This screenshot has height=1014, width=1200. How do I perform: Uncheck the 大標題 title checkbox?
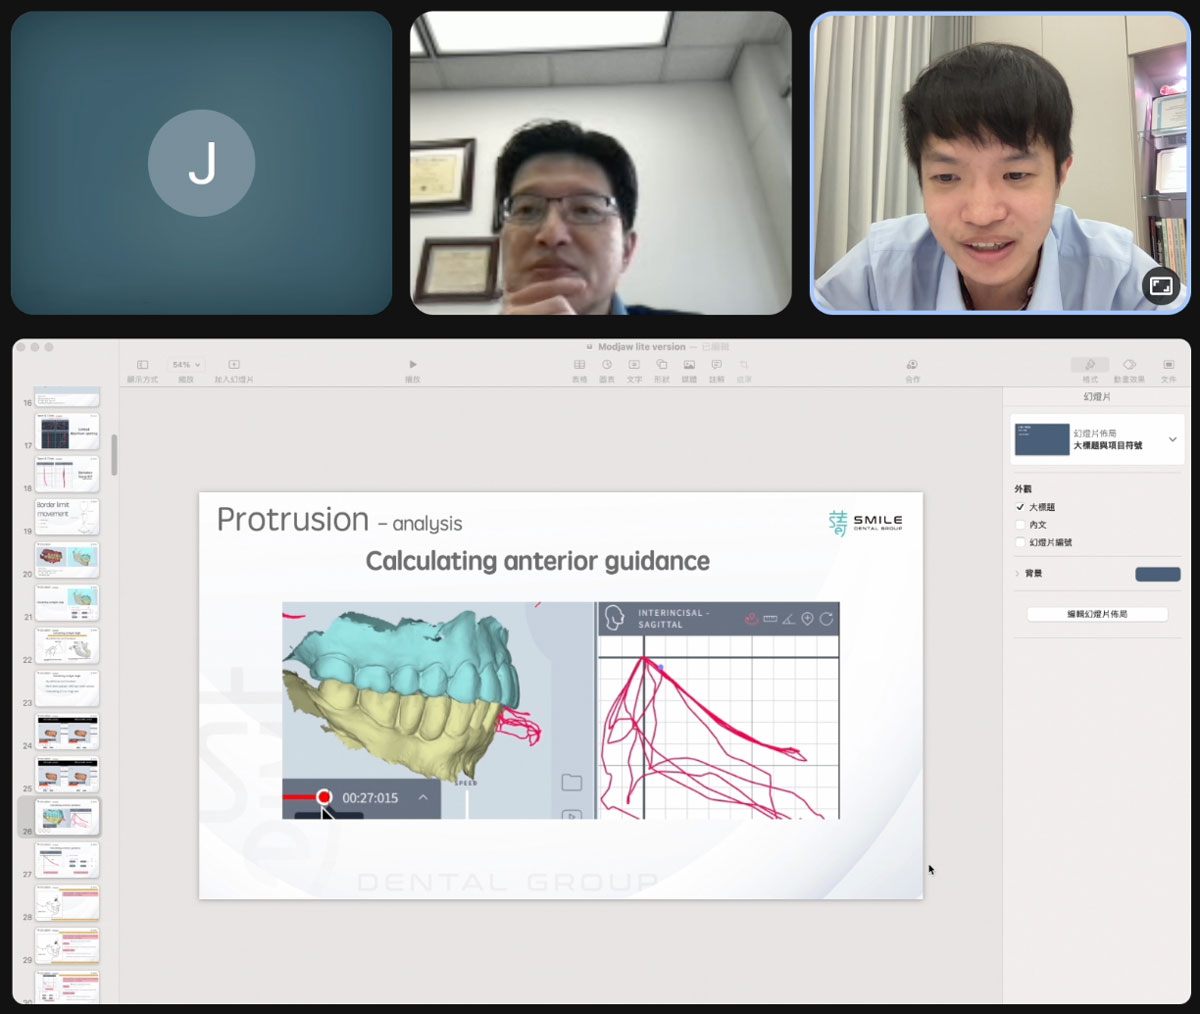[x=1020, y=507]
